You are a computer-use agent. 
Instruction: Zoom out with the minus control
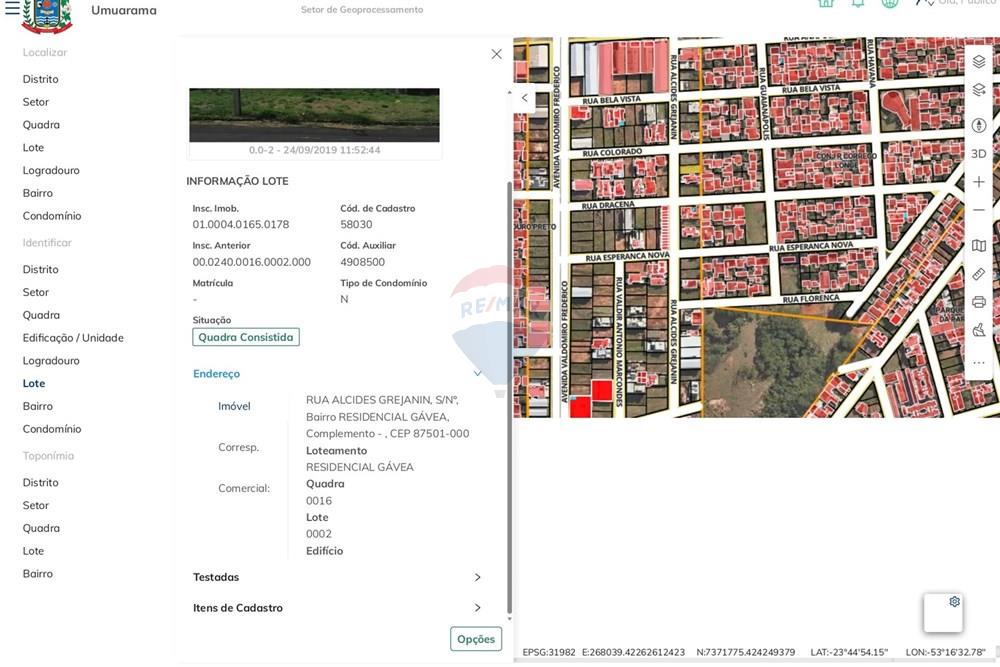(x=978, y=210)
